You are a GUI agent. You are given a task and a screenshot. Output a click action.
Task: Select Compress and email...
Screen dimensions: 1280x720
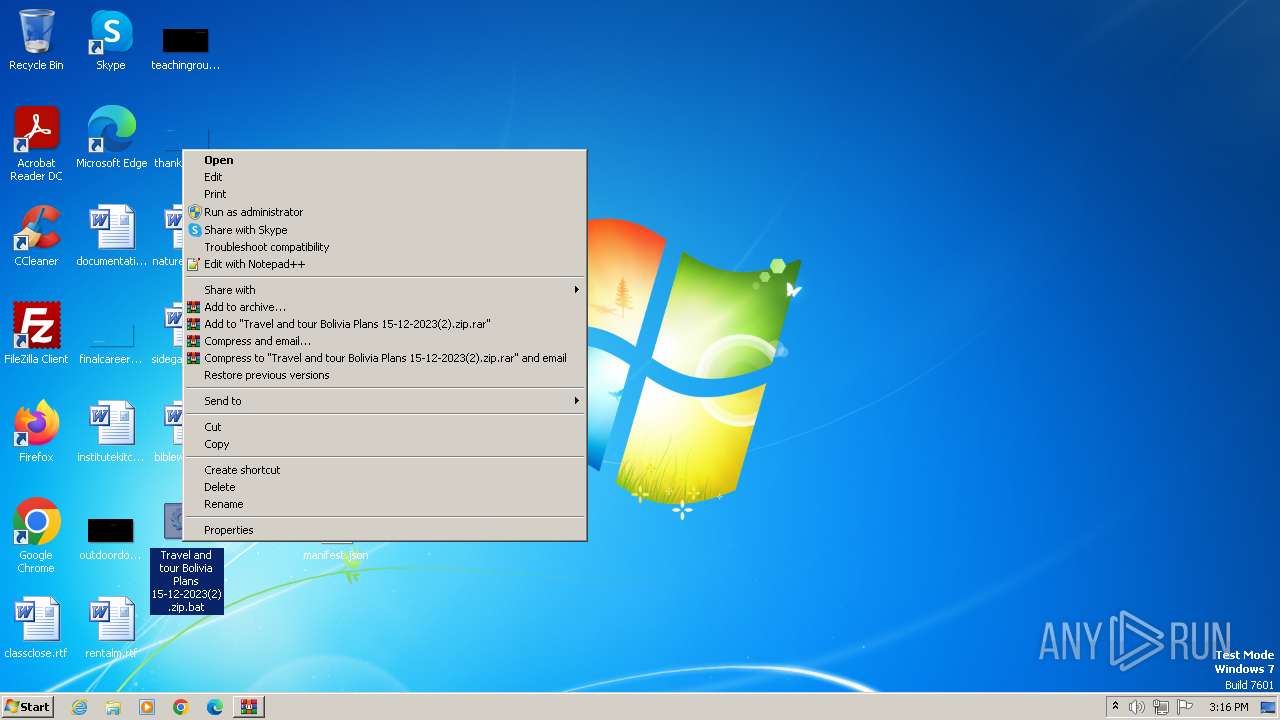click(x=385, y=341)
